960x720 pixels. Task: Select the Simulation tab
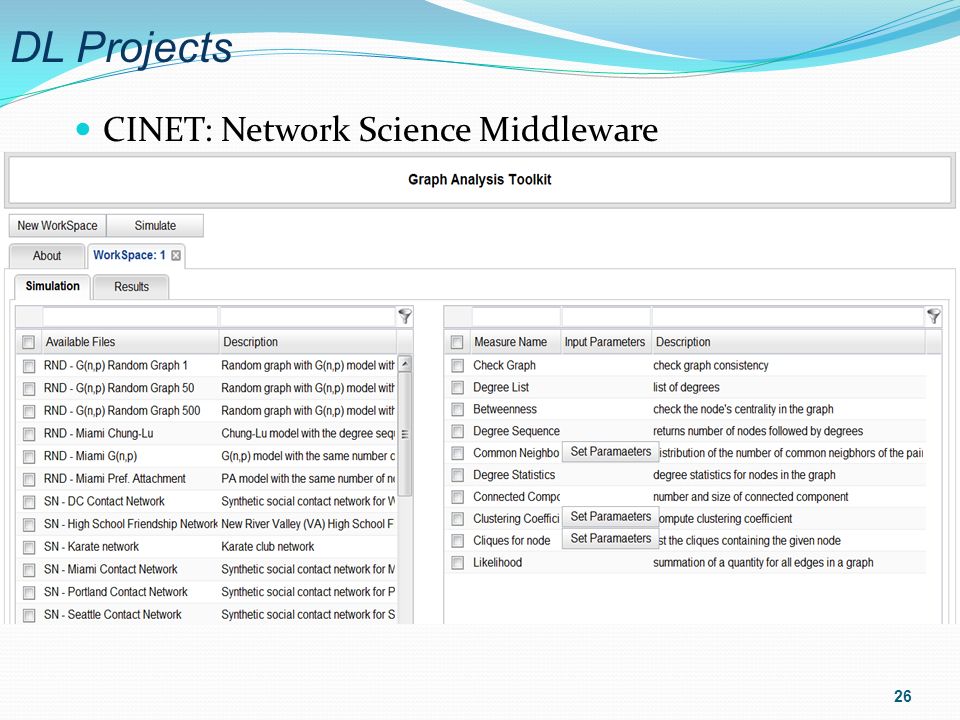[x=53, y=287]
